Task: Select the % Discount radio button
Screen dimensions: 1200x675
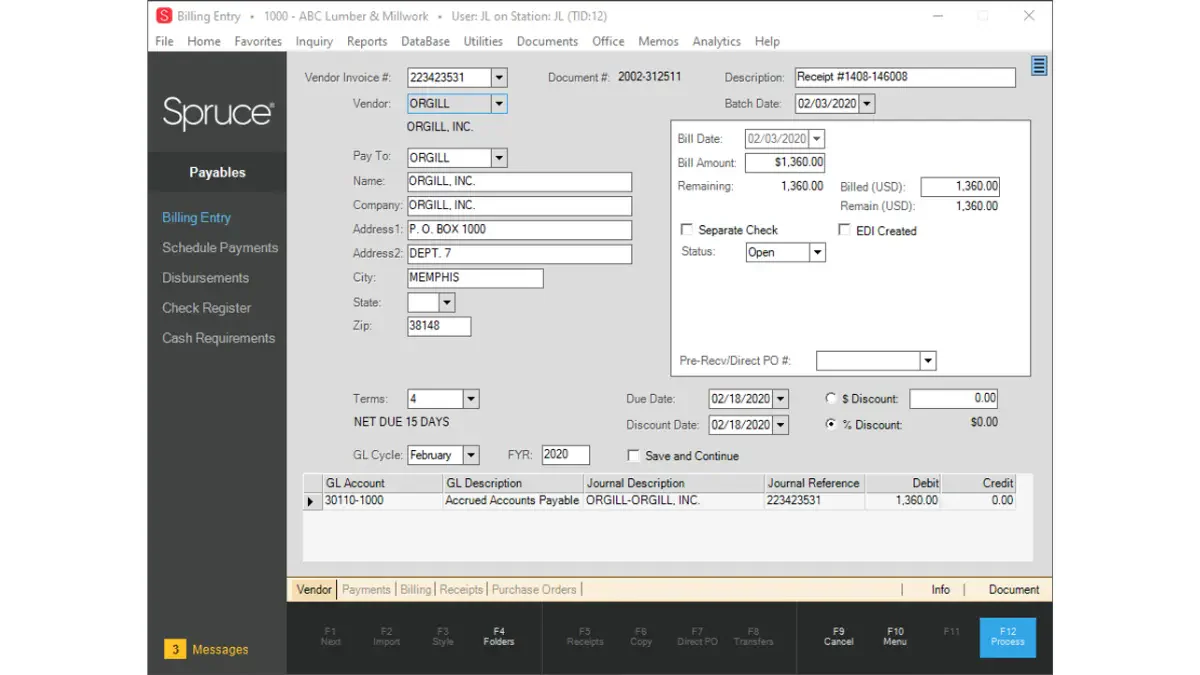Action: coord(831,424)
